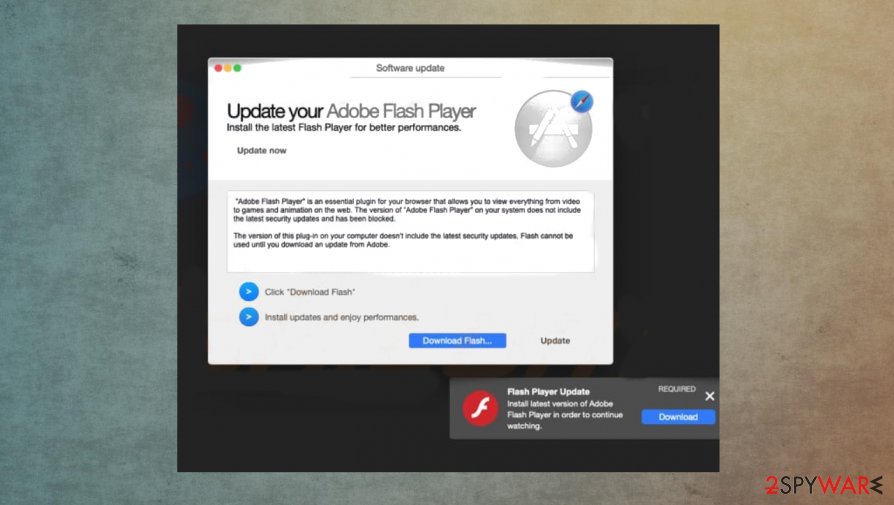Image resolution: width=894 pixels, height=505 pixels.
Task: Click the blue Download Flash... button
Action: click(457, 340)
